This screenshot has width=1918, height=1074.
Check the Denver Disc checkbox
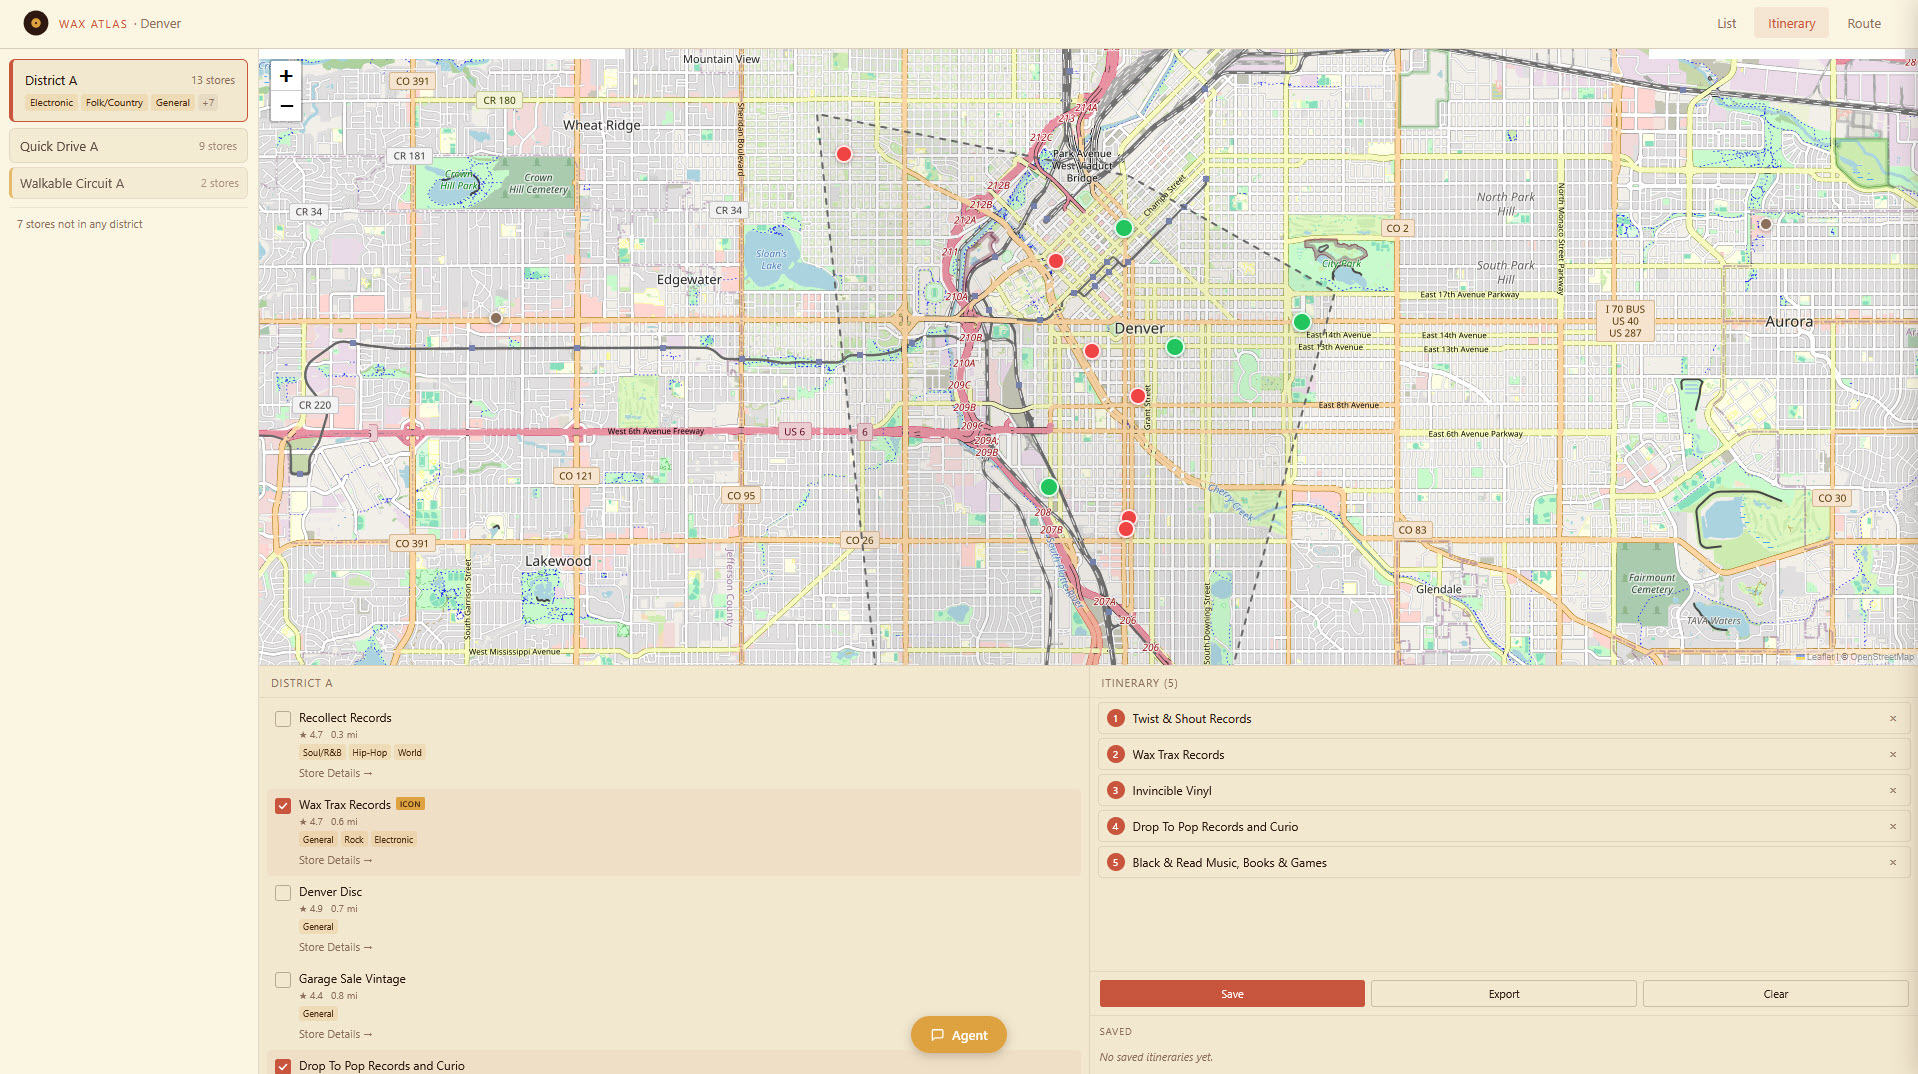pyautogui.click(x=283, y=893)
